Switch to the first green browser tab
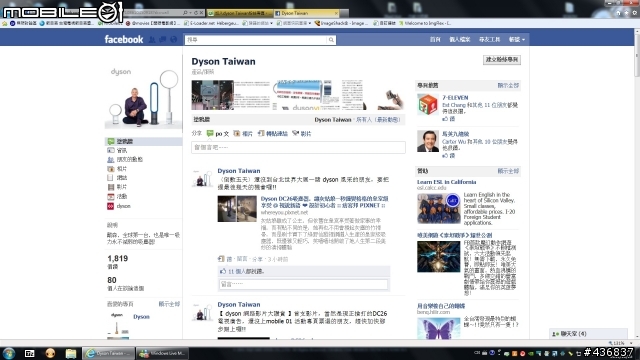Image resolution: width=640 pixels, height=360 pixels. click(x=239, y=13)
